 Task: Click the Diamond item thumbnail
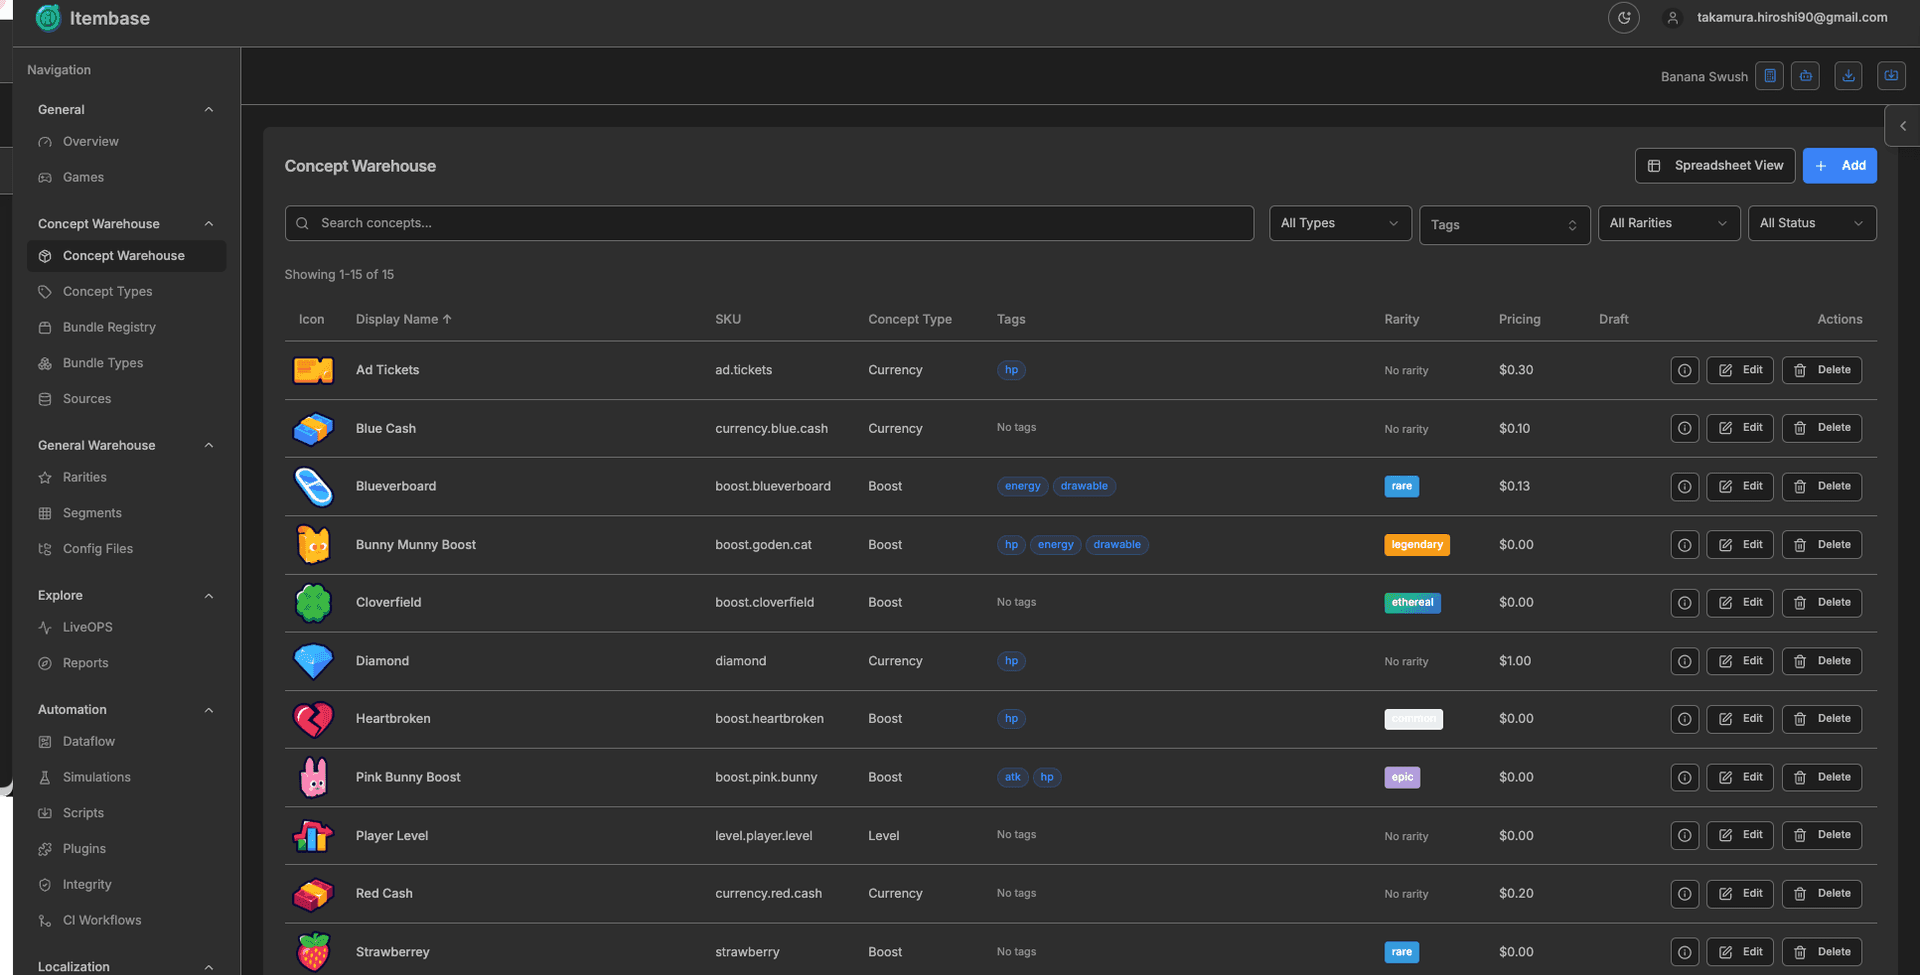(x=313, y=662)
